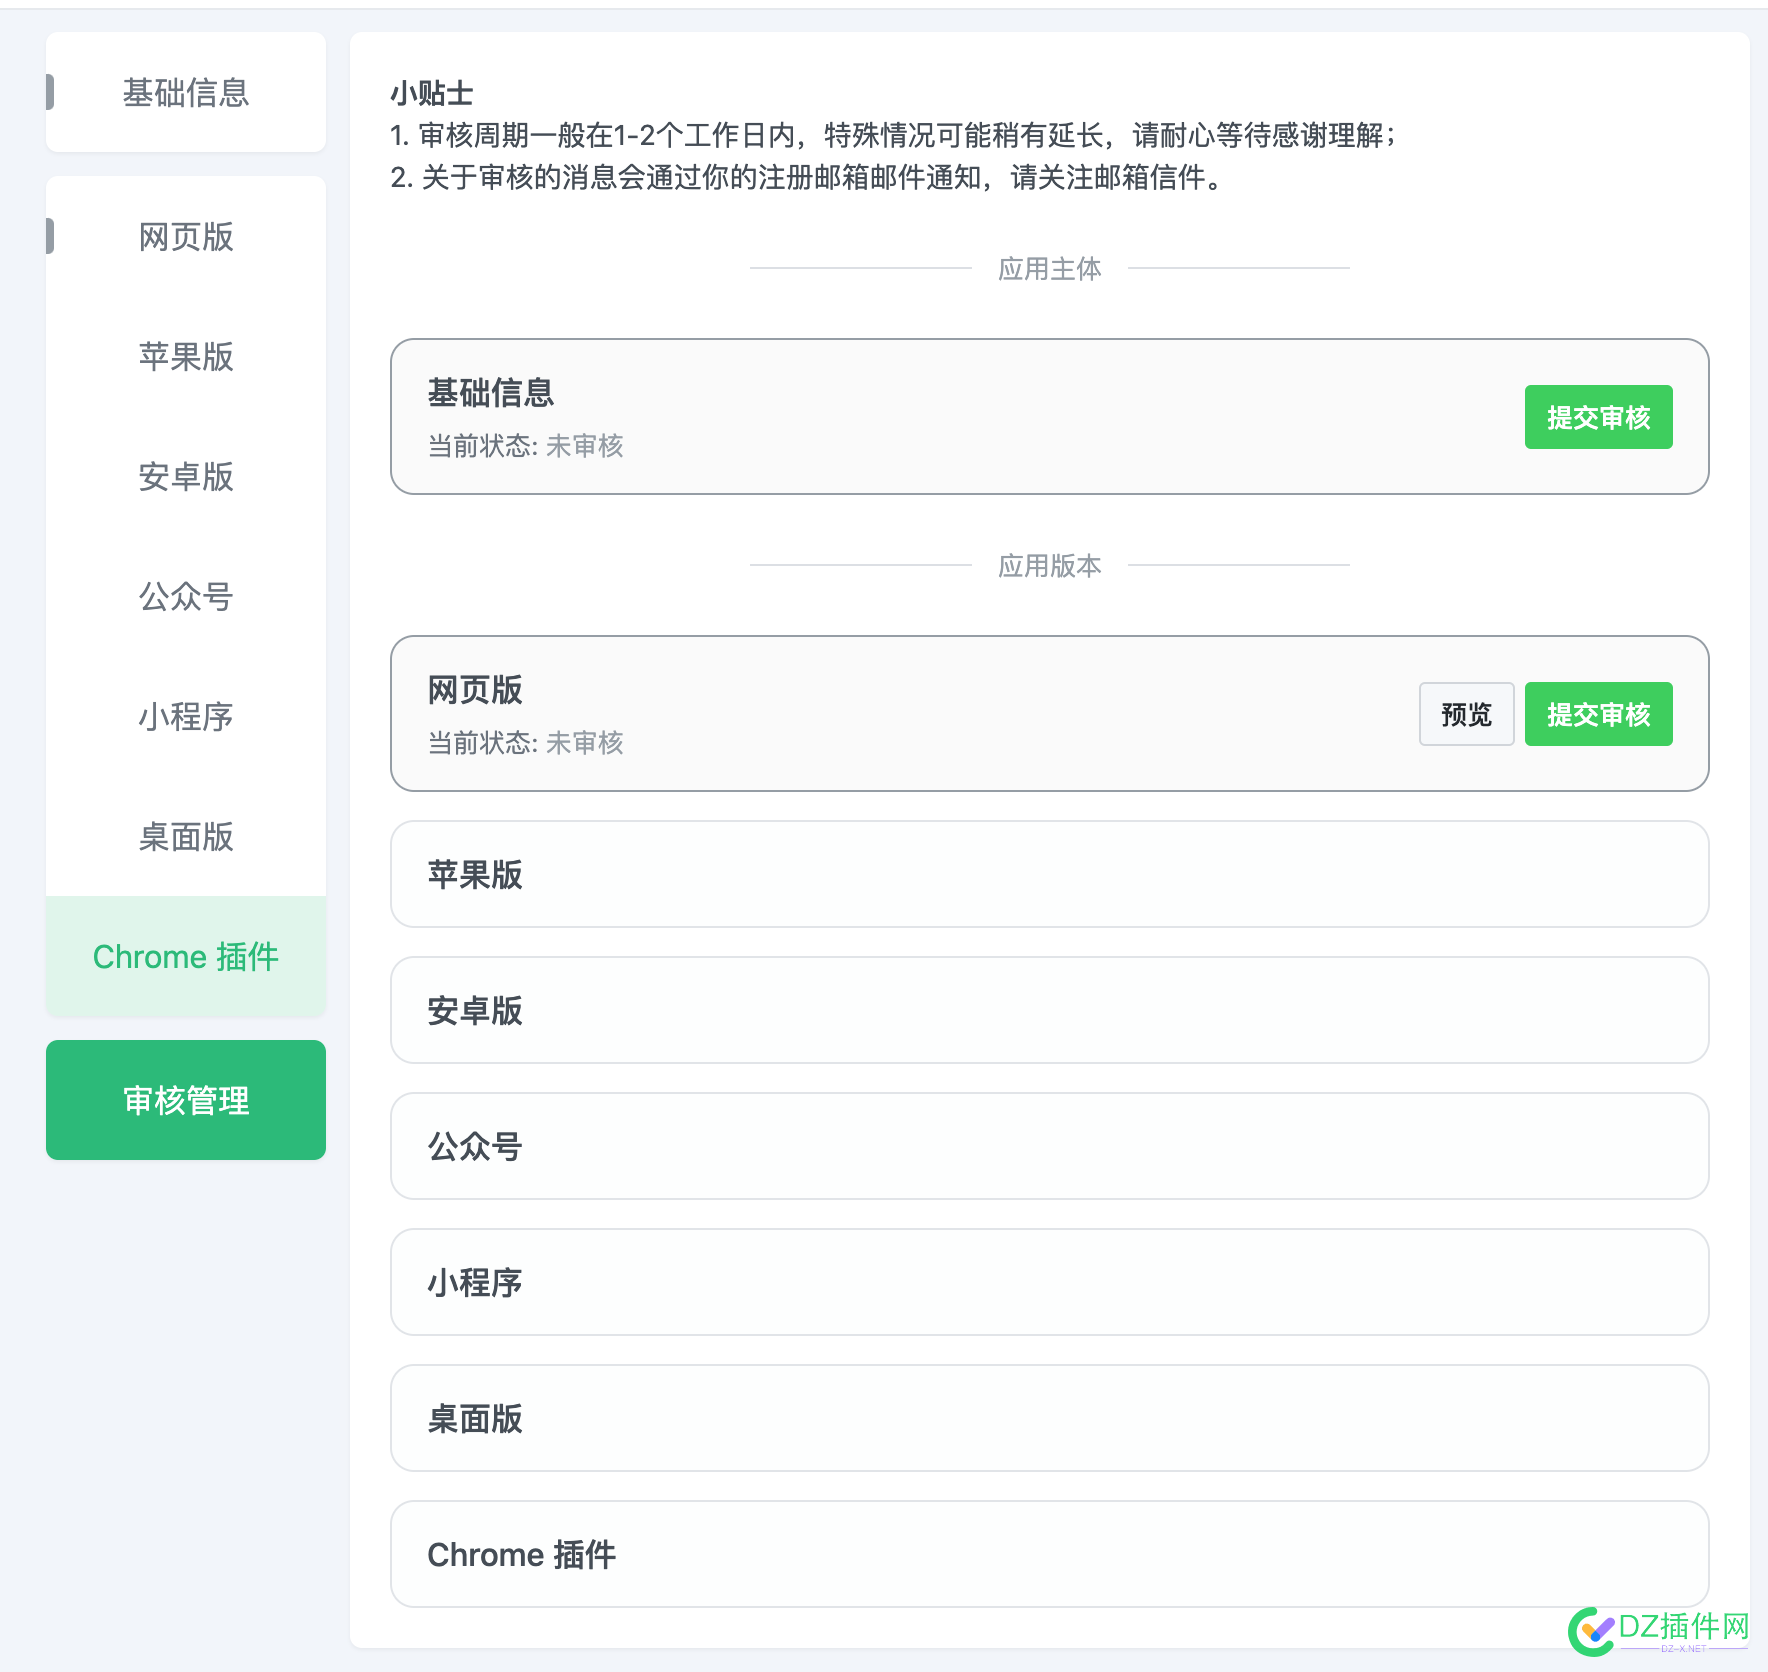Preview the 网页版 version
The image size is (1768, 1672).
1466,714
